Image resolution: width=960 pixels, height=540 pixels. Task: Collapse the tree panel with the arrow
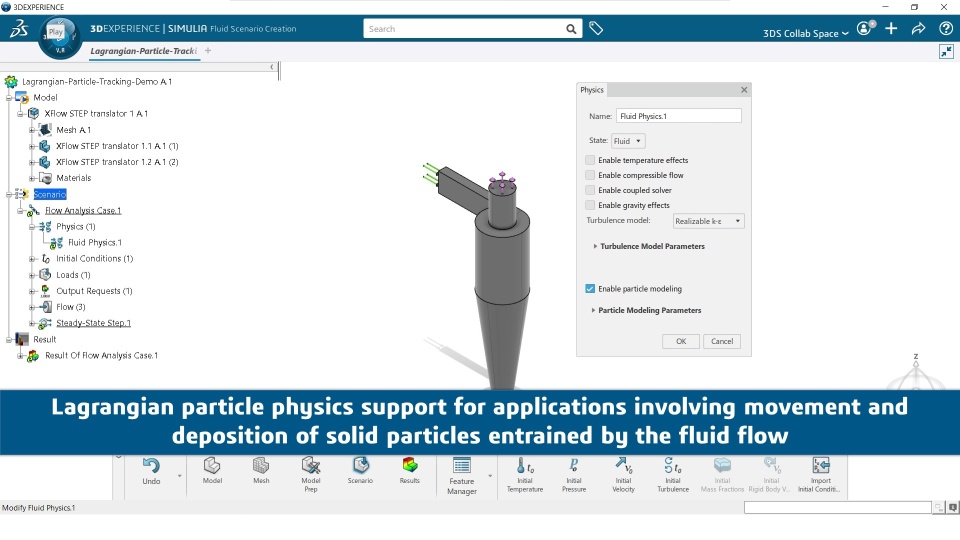272,67
